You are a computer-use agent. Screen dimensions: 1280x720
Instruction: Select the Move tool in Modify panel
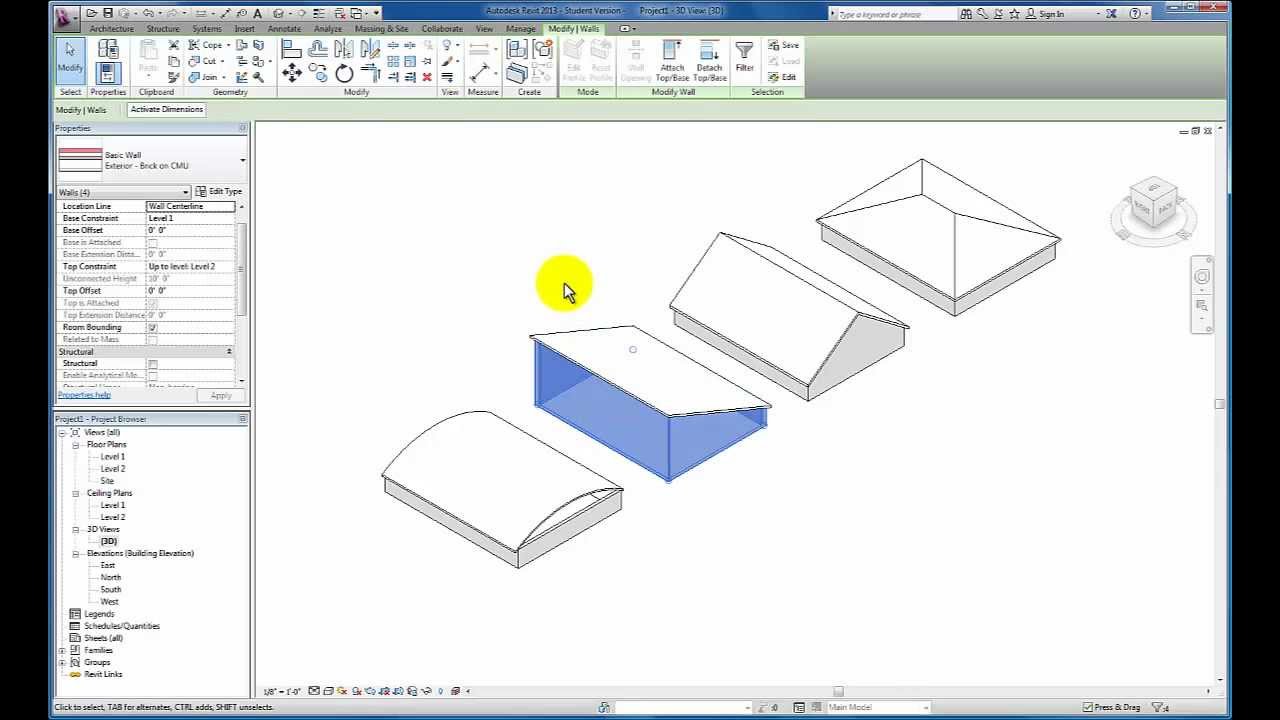click(292, 72)
